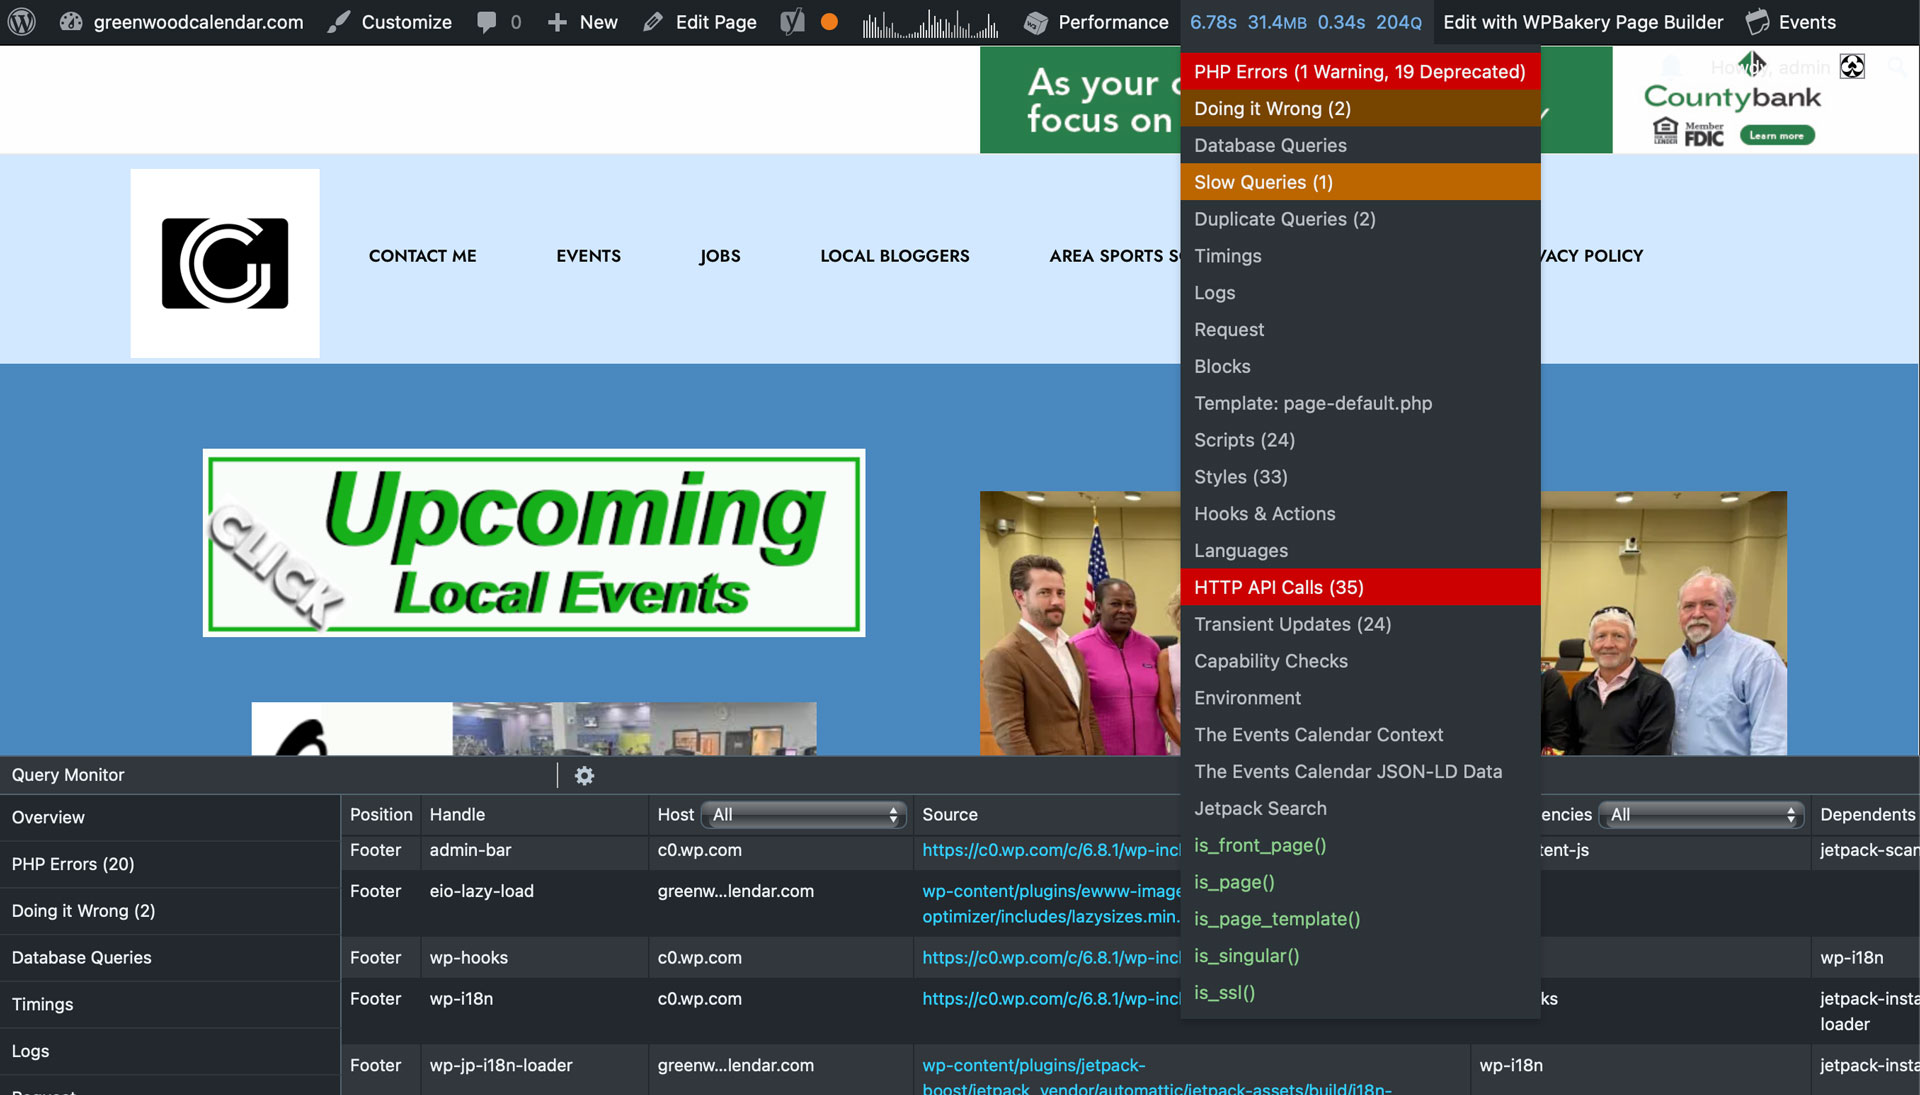The height and width of the screenshot is (1095, 1920).
Task: Click is_page_template() conditional entry
Action: click(x=1360, y=919)
